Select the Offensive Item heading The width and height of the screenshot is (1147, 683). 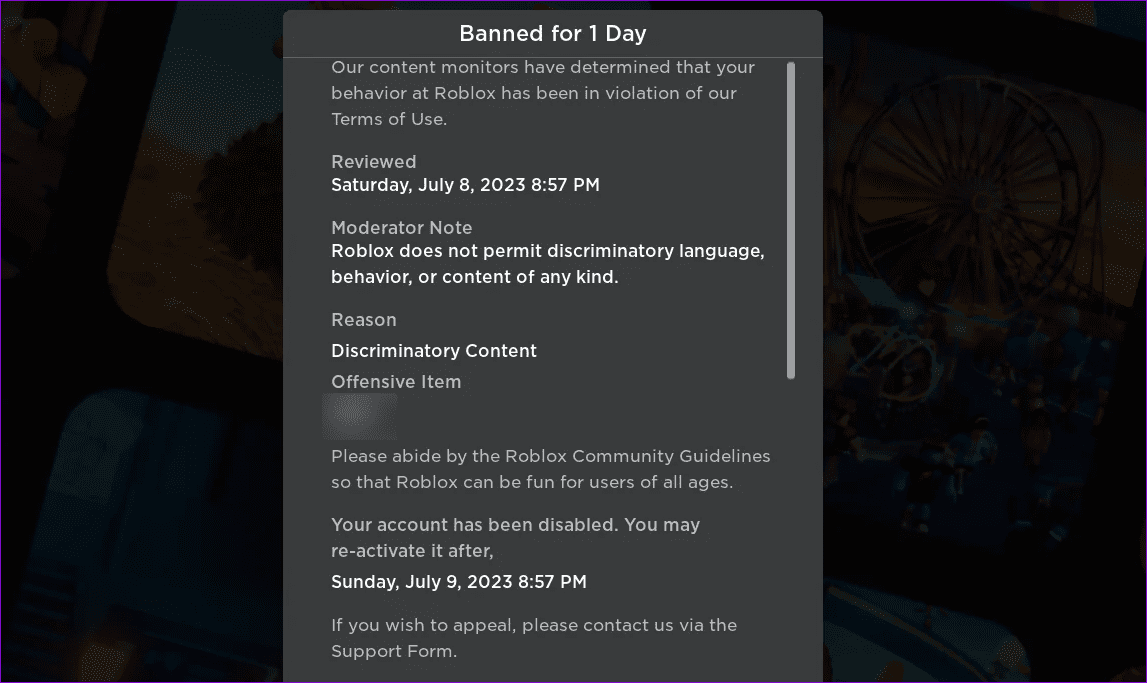click(396, 381)
